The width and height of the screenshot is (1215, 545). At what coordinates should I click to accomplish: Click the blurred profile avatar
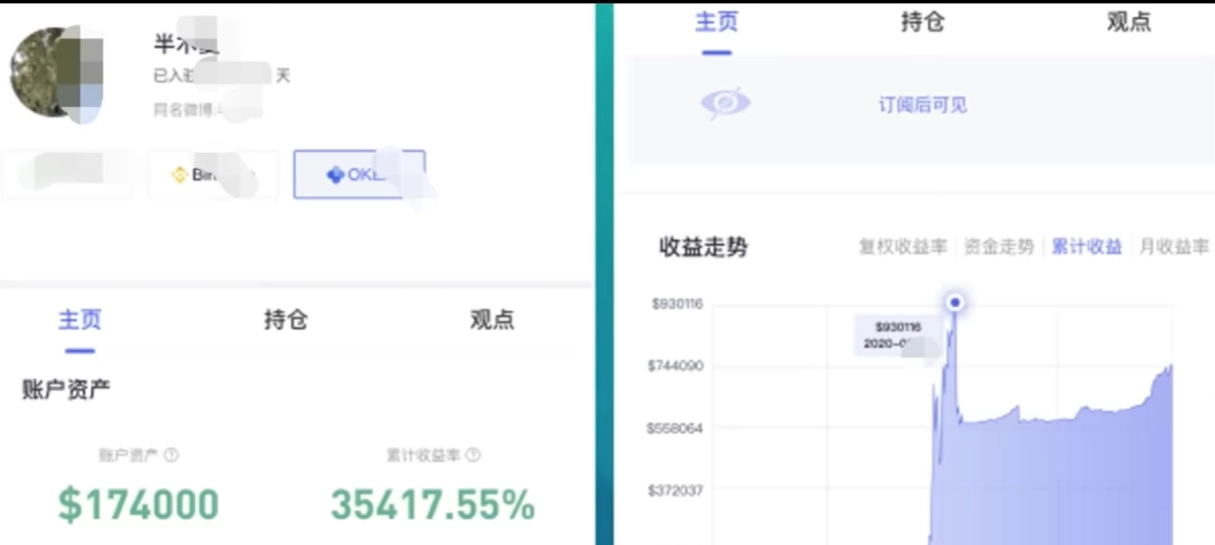pos(57,74)
